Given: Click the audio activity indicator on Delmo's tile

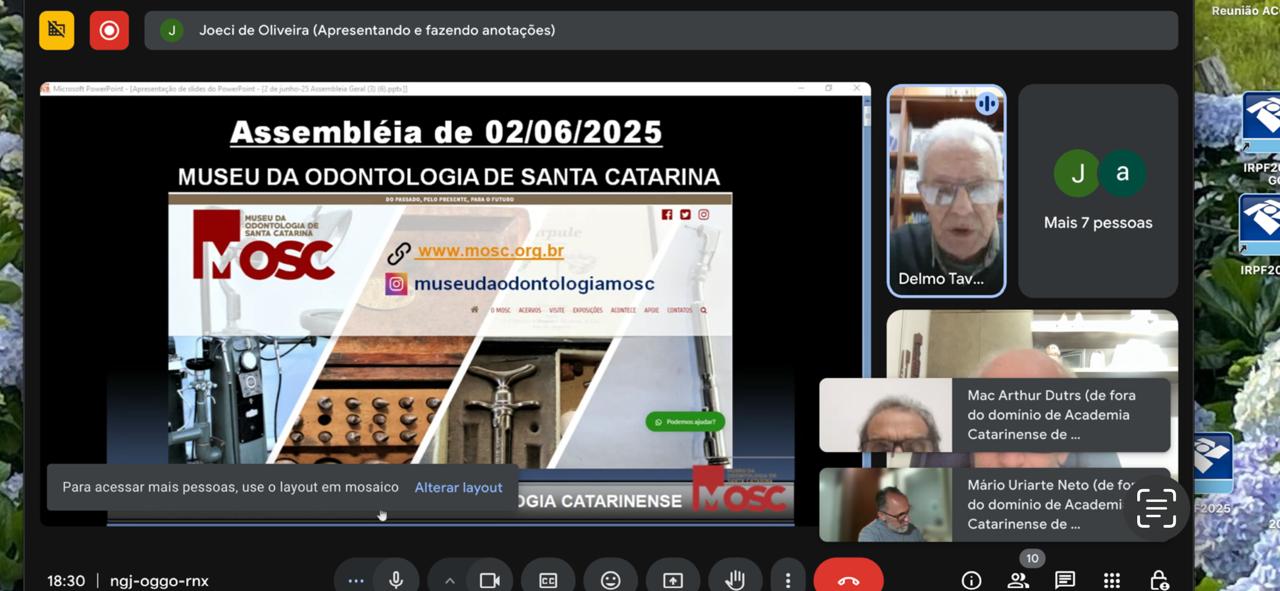Looking at the screenshot, I should pyautogui.click(x=987, y=103).
